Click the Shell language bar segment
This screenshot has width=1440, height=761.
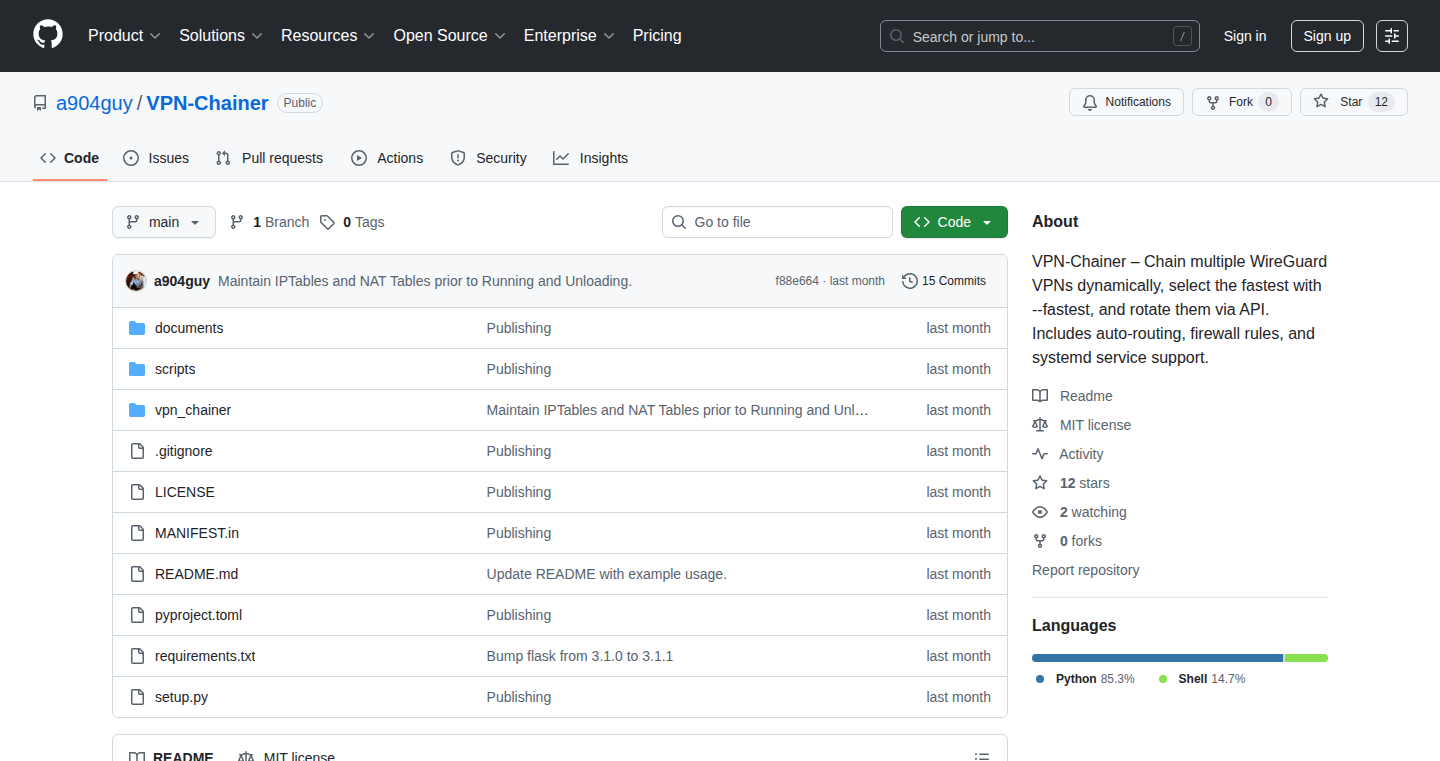click(x=1306, y=658)
